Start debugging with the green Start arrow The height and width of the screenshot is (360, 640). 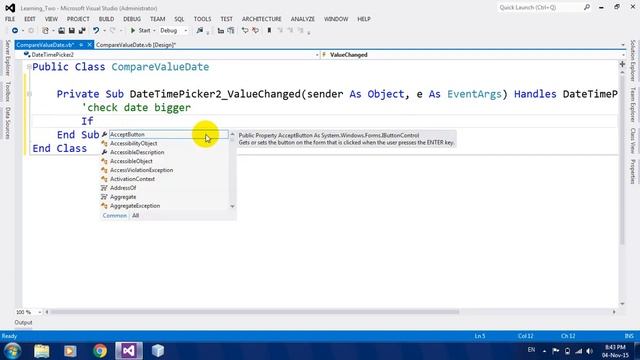(x=133, y=31)
